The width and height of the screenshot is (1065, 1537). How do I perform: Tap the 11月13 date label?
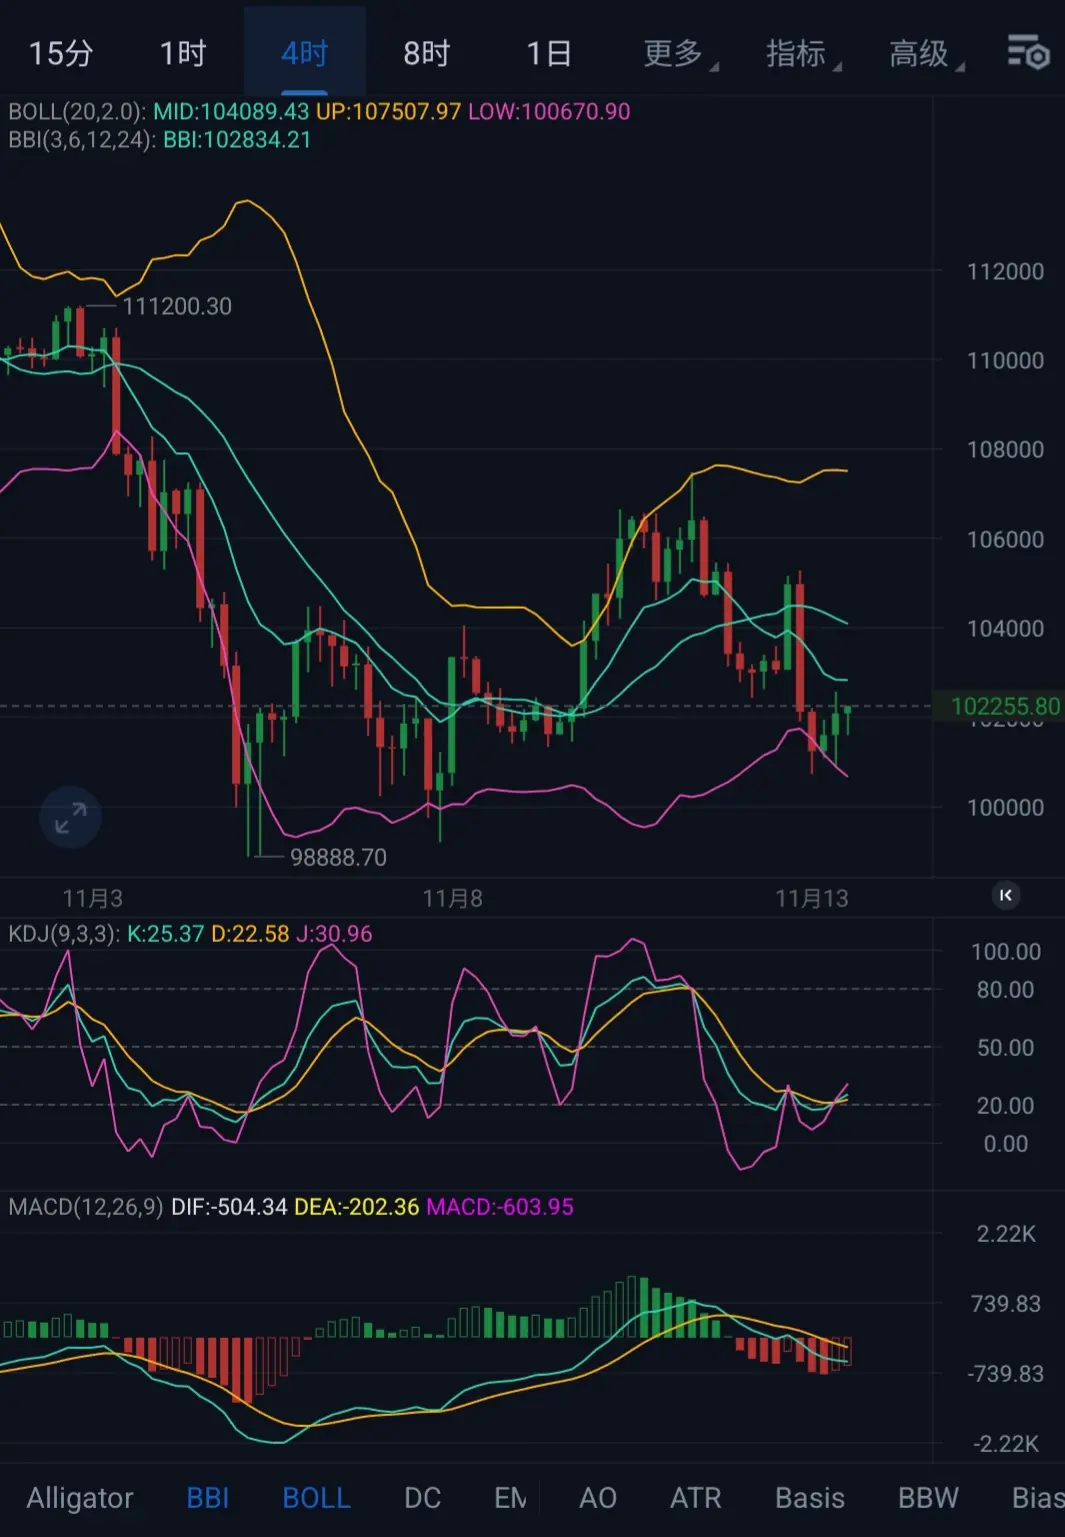[x=812, y=898]
